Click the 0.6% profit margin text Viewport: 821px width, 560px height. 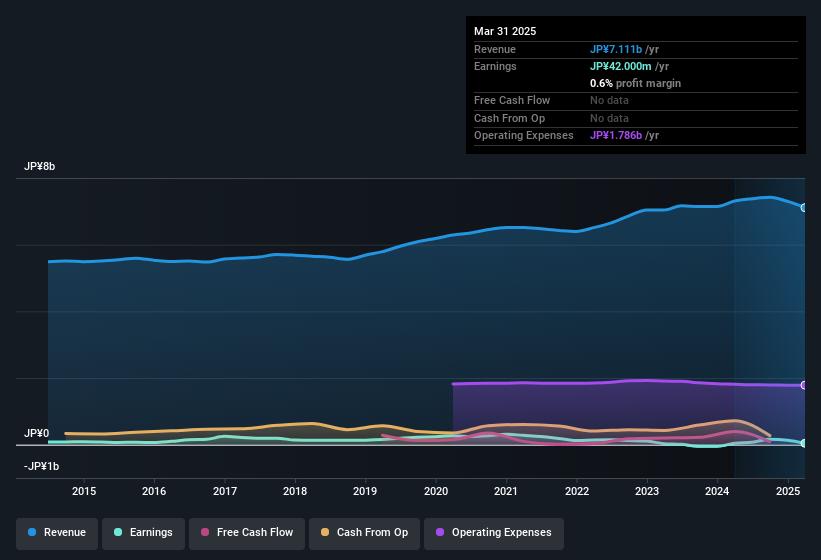635,83
